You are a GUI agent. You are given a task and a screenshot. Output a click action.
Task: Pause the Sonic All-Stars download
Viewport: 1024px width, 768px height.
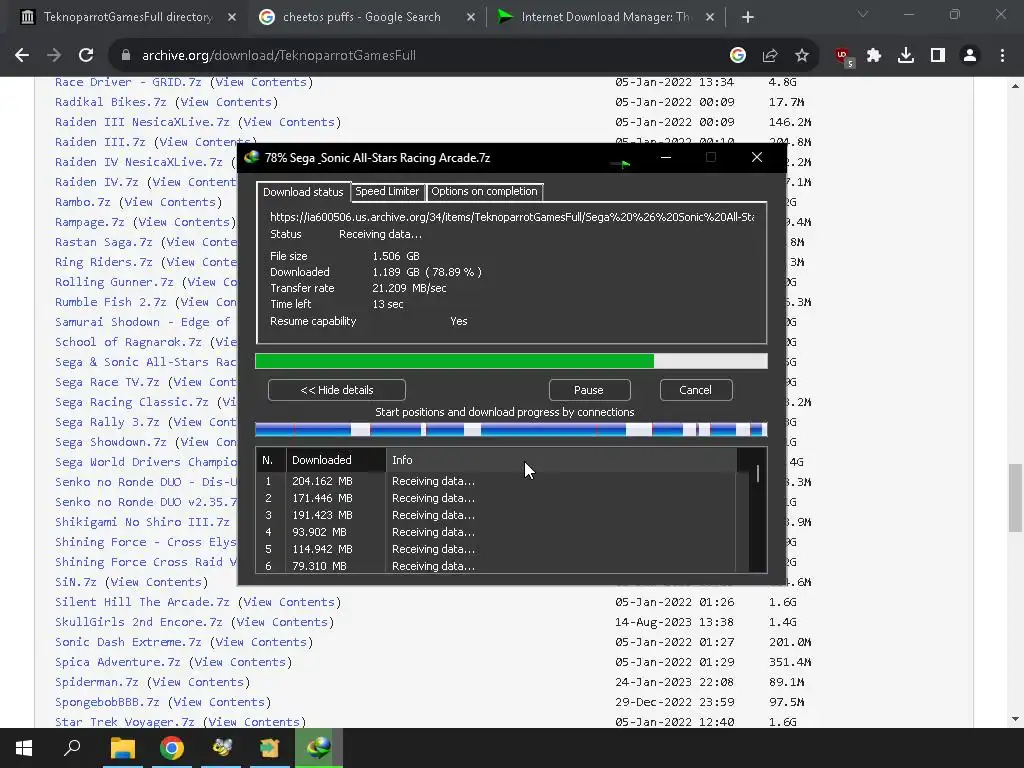coord(589,390)
